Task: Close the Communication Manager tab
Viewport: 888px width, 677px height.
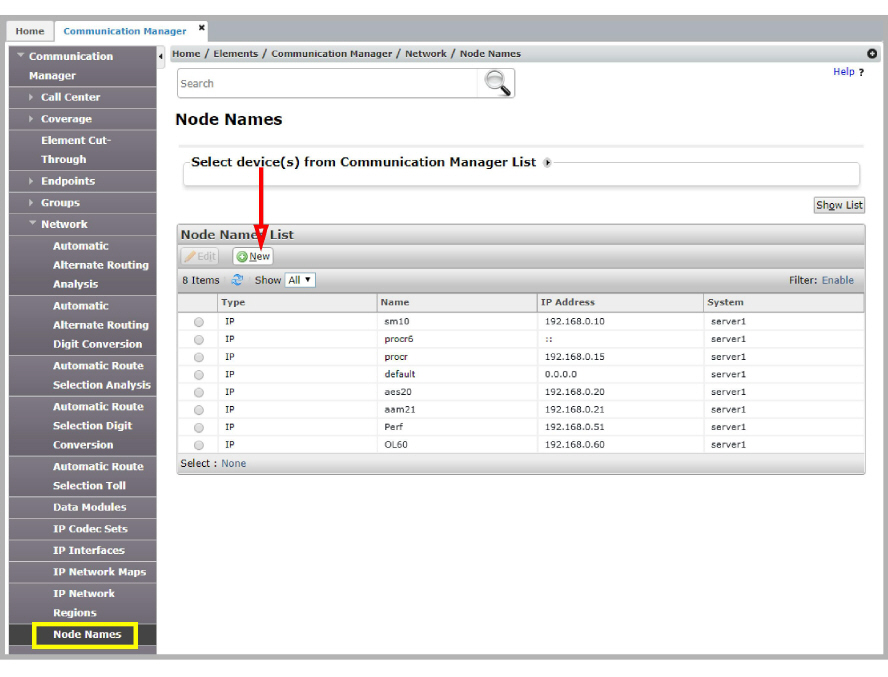Action: 202,27
